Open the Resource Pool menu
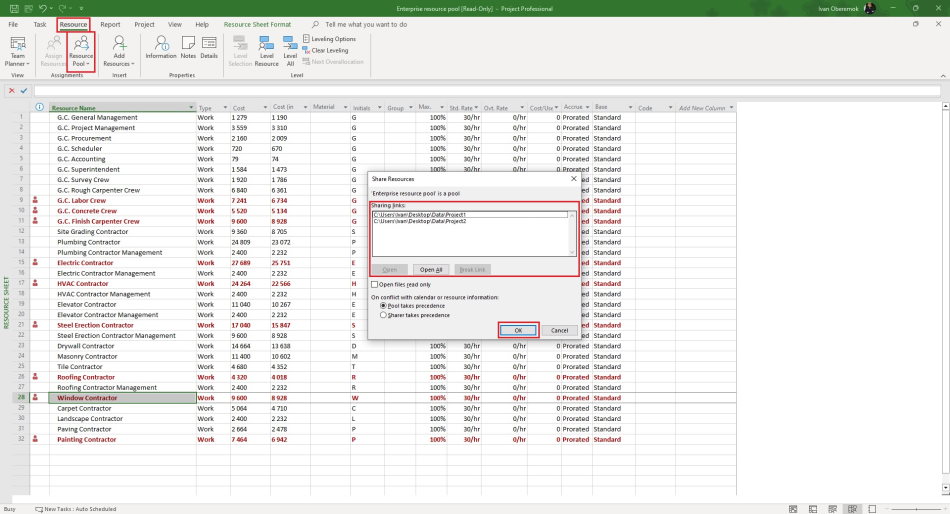Image resolution: width=950 pixels, height=514 pixels. click(81, 52)
